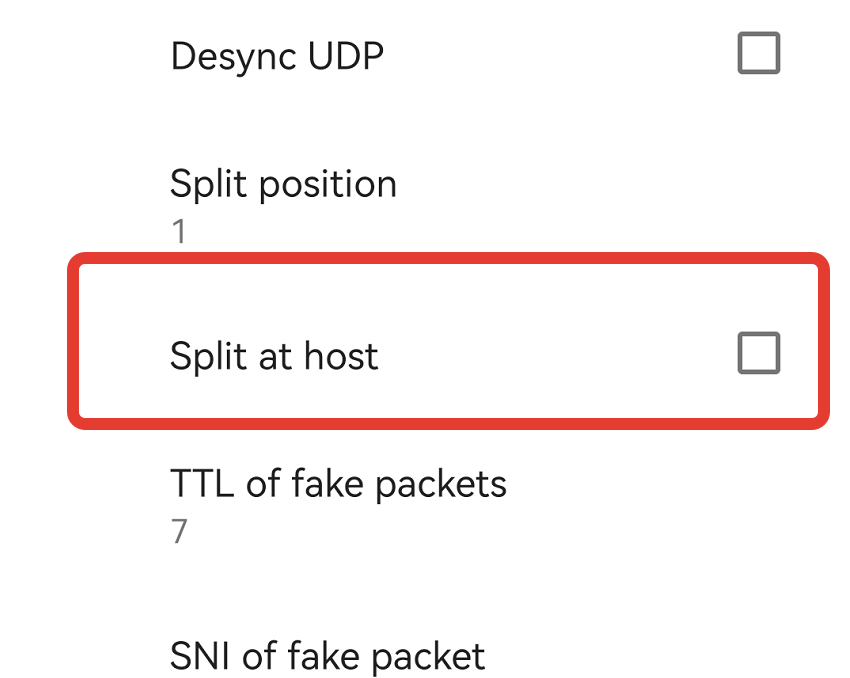
Task: Select the highlighted Split at host row
Action: pyautogui.click(x=448, y=341)
